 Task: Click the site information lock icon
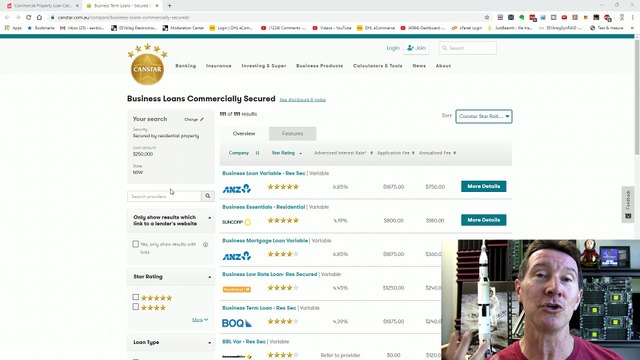pyautogui.click(x=52, y=18)
